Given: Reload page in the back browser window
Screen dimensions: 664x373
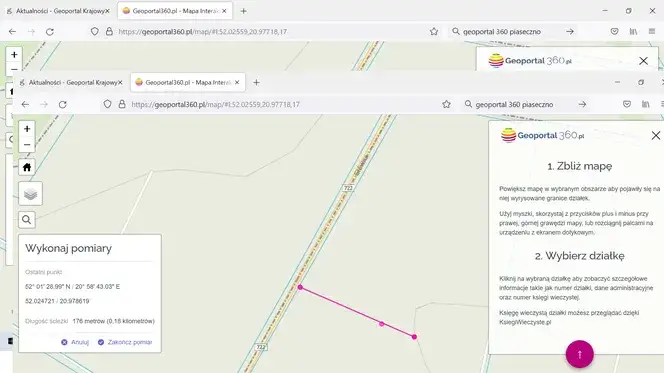Looking at the screenshot, I should [50, 31].
